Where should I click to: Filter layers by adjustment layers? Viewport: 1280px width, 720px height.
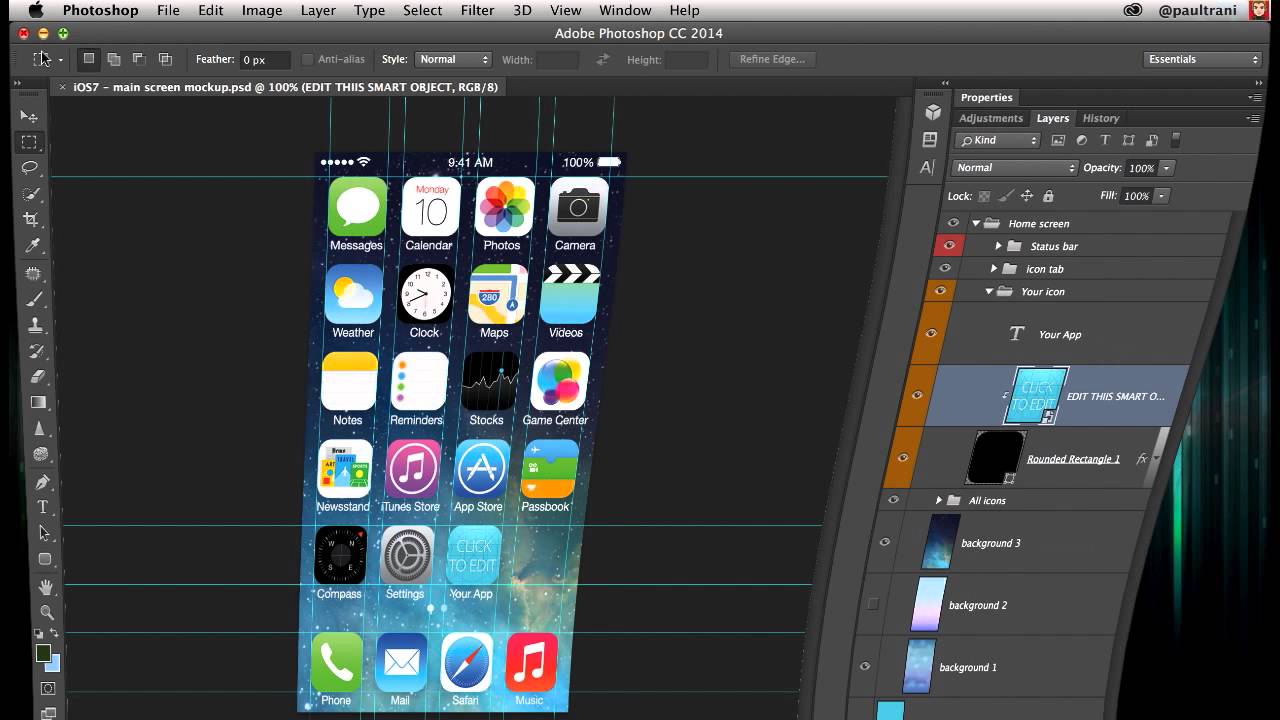(1082, 140)
